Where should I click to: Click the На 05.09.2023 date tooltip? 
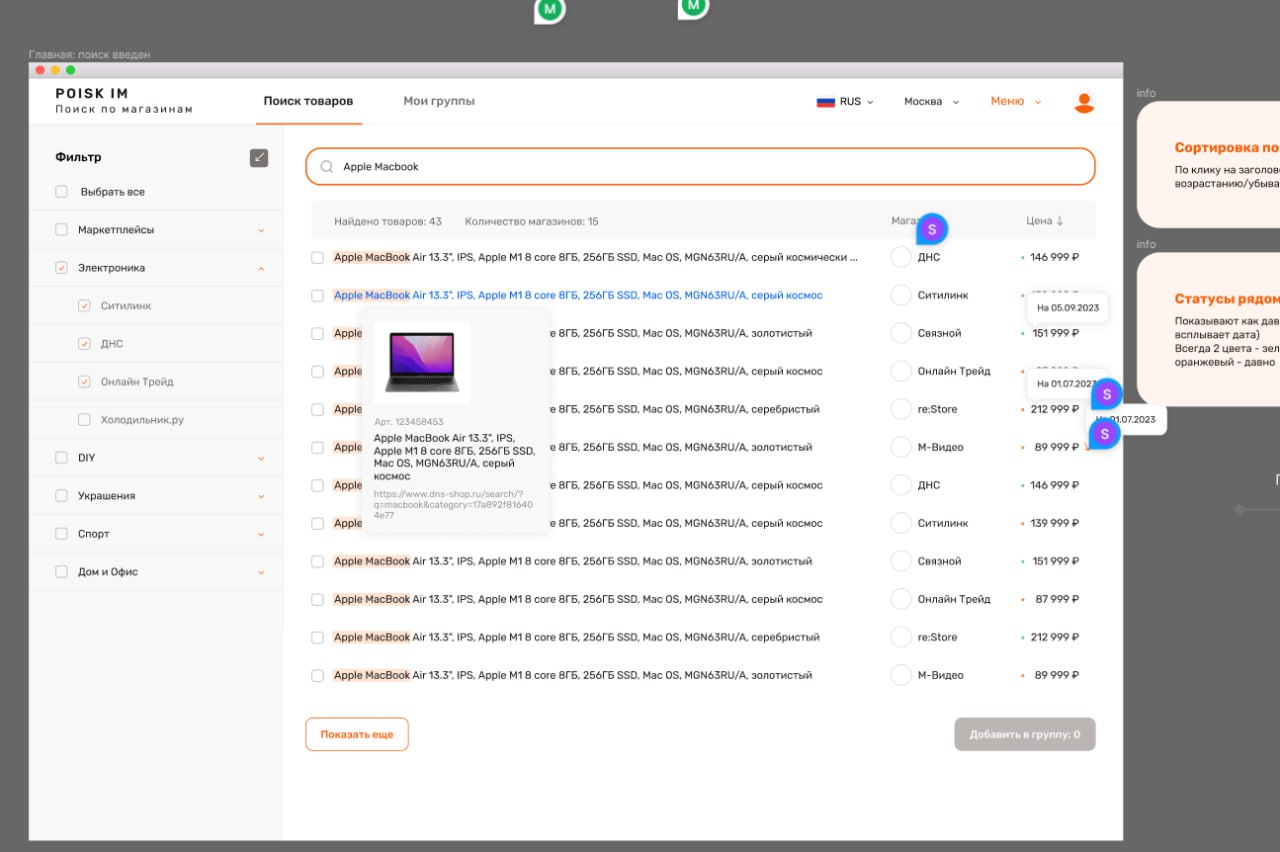tap(1068, 308)
